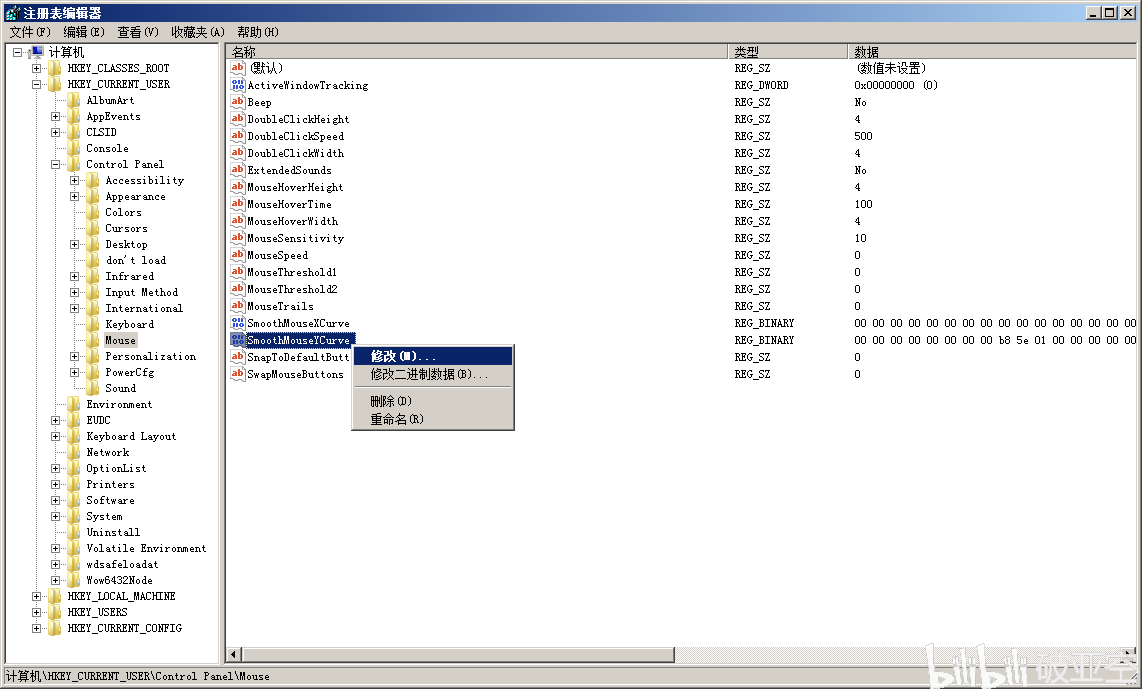The image size is (1142, 689).
Task: Click the ActiveWindowTracking DWORD value icon
Action: (x=237, y=85)
